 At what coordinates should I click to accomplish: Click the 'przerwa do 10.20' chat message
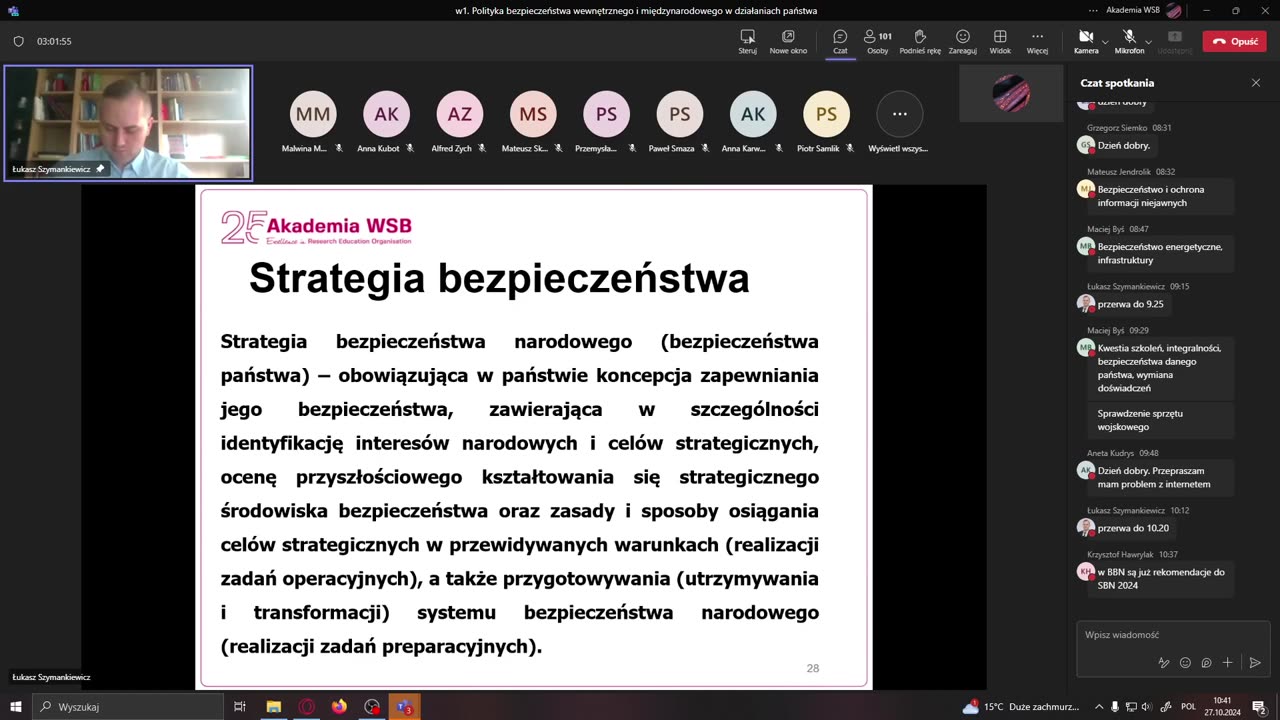pos(1132,528)
